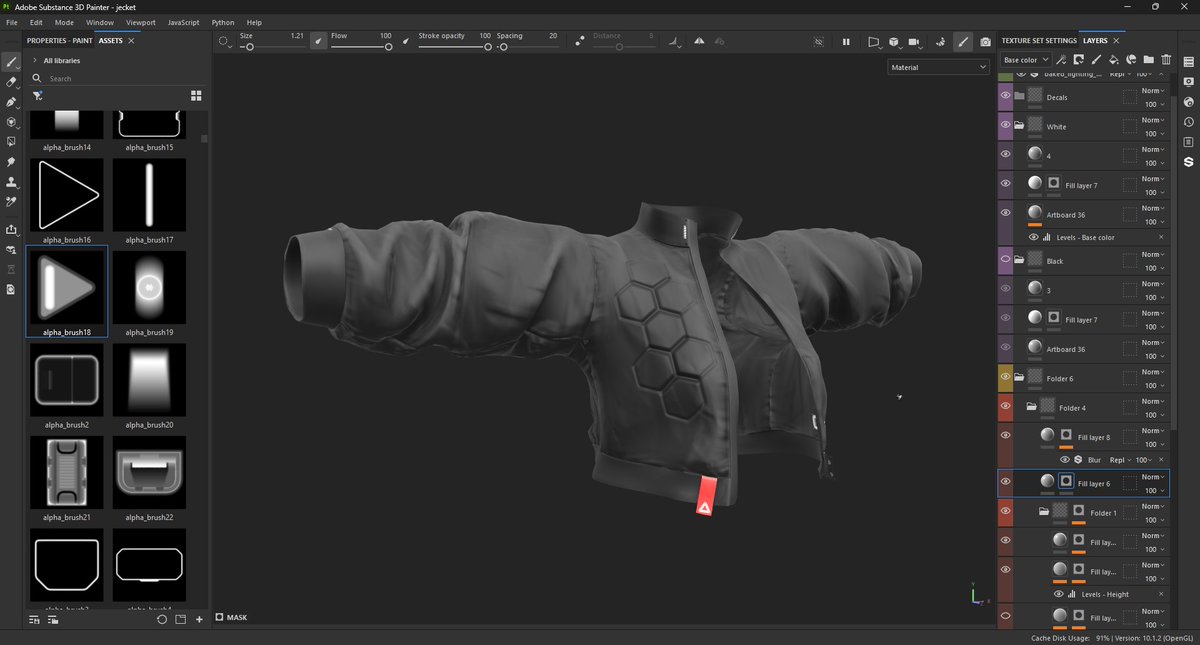
Task: Expand All libraries chevron
Action: (35, 60)
